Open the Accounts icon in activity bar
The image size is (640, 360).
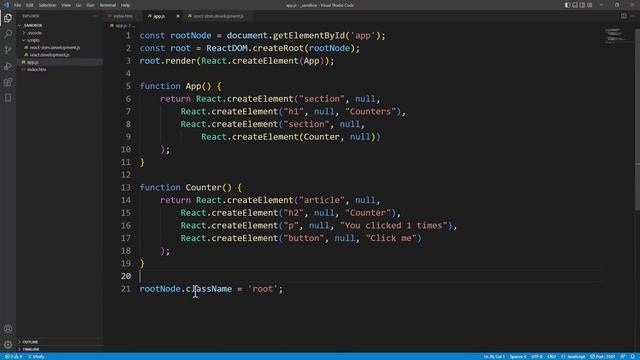[x=8, y=329]
